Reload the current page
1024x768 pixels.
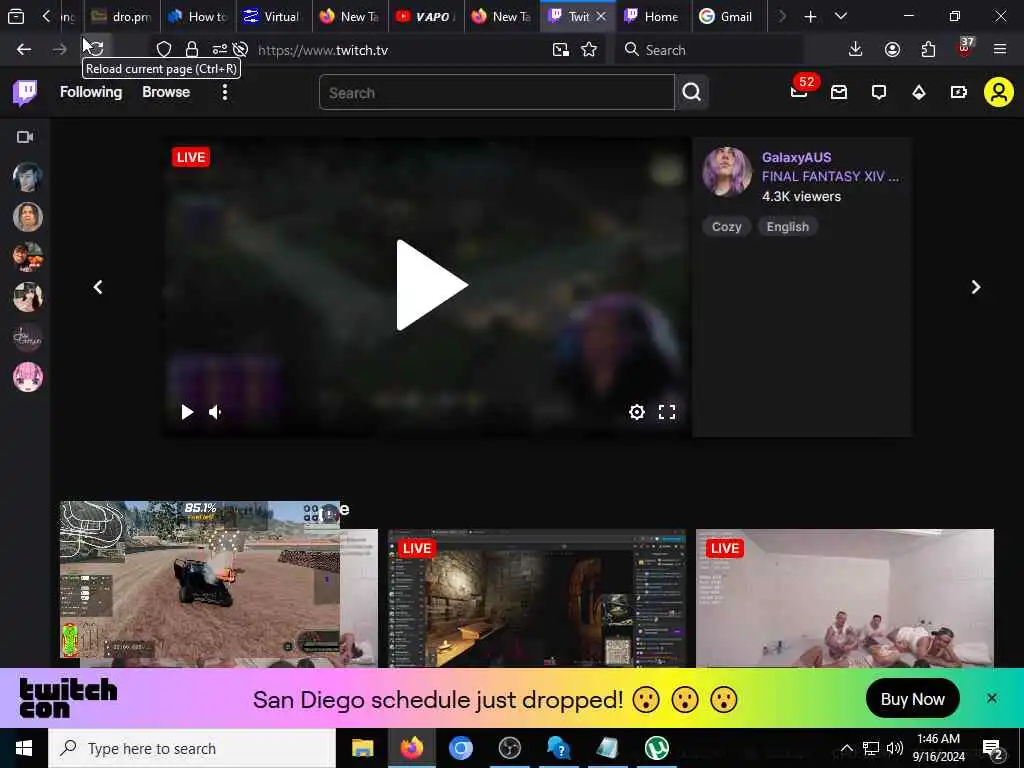click(x=95, y=48)
